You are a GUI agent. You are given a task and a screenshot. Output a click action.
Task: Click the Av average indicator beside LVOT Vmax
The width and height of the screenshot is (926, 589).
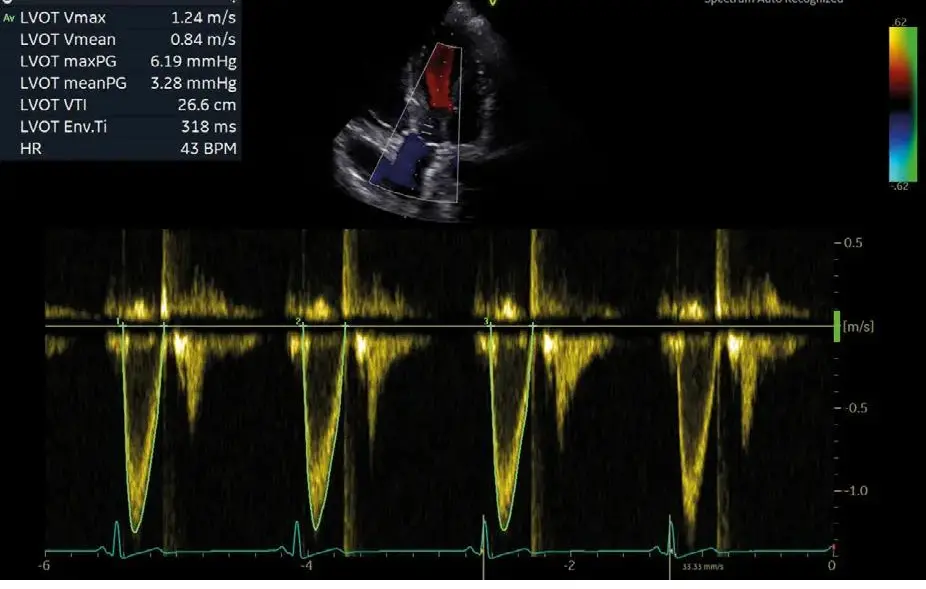coord(9,18)
